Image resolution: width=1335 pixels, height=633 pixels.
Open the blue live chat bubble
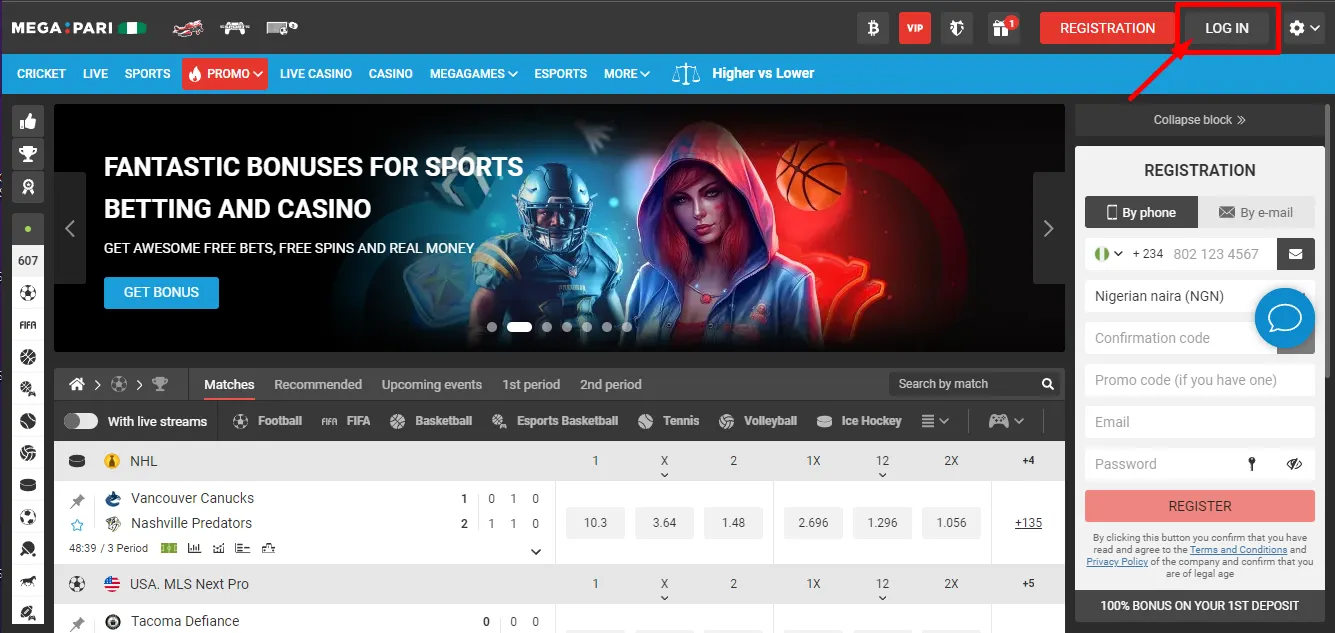pos(1284,319)
